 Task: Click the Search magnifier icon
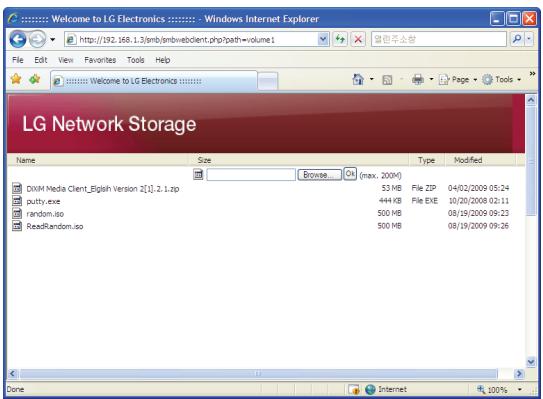pos(517,39)
